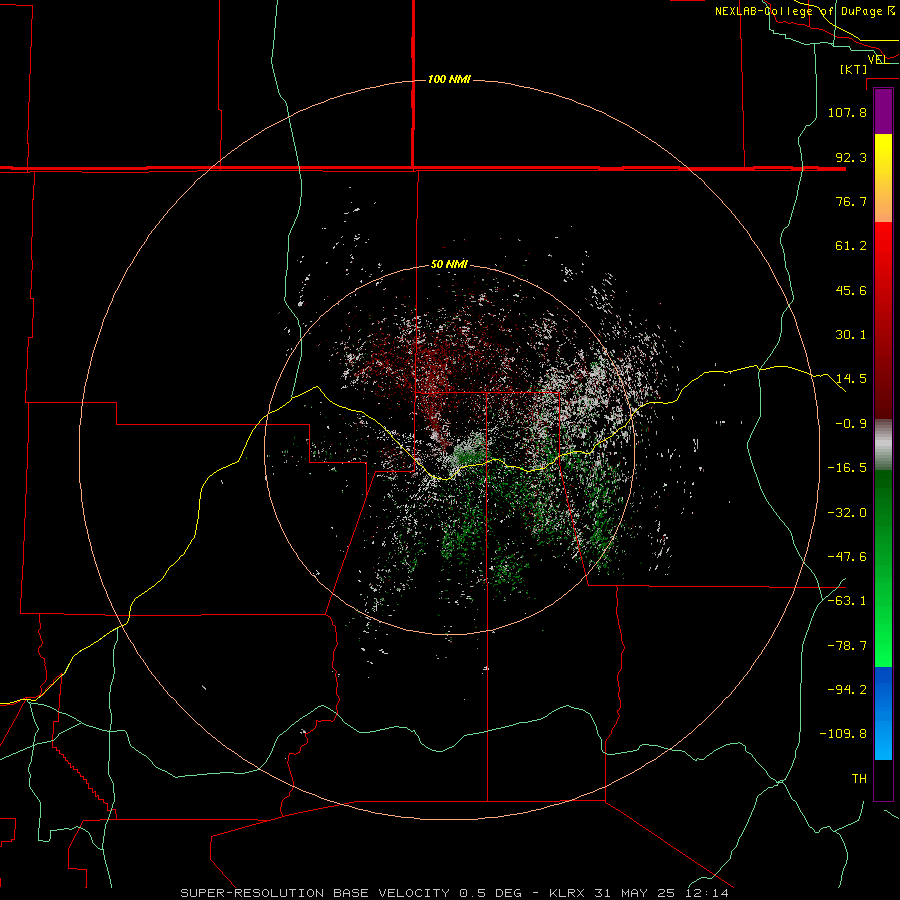
Task: Click the 14.5 velocity scale value
Action: click(851, 379)
